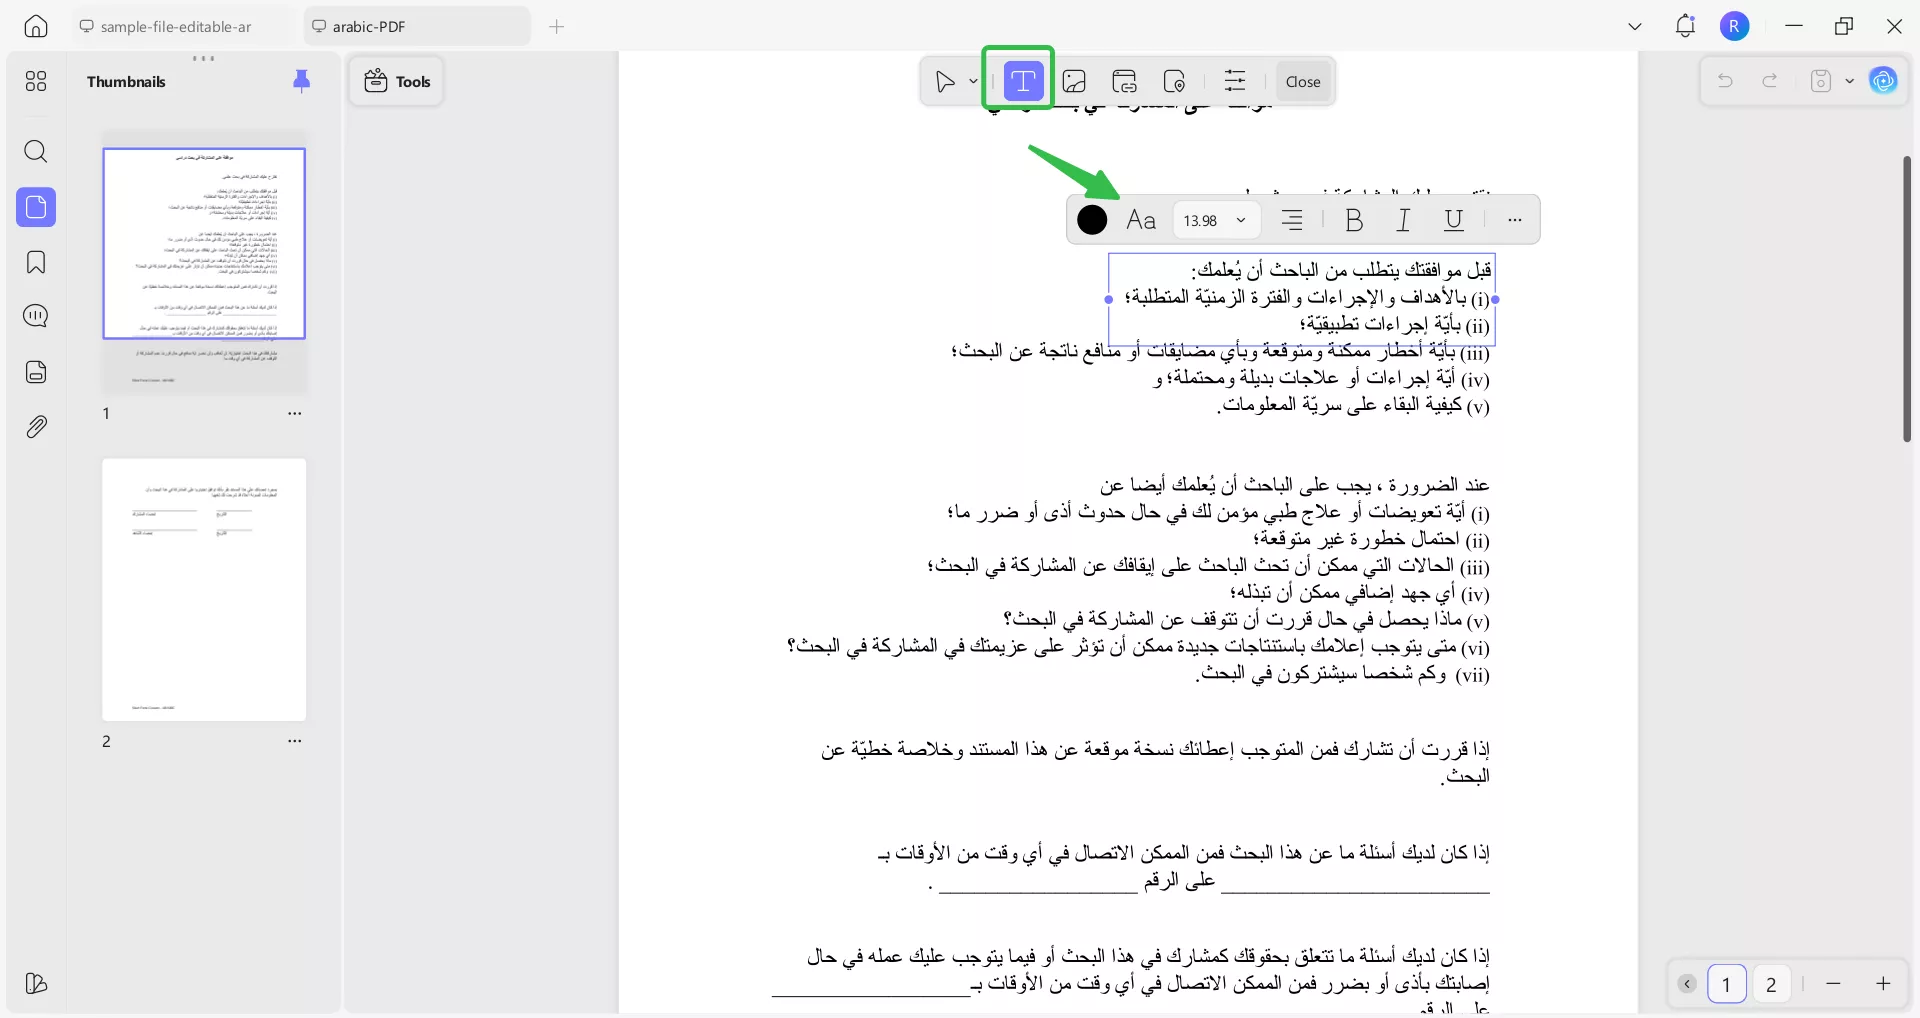Open the Attachments panel
Viewport: 1920px width, 1018px height.
point(36,427)
